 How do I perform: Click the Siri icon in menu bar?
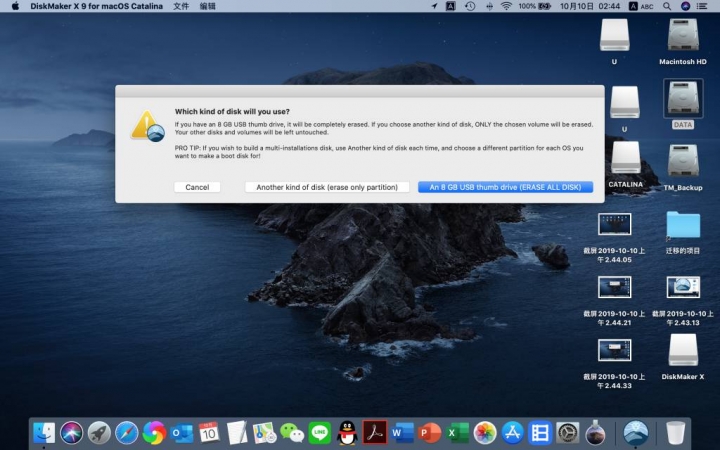[x=685, y=6]
